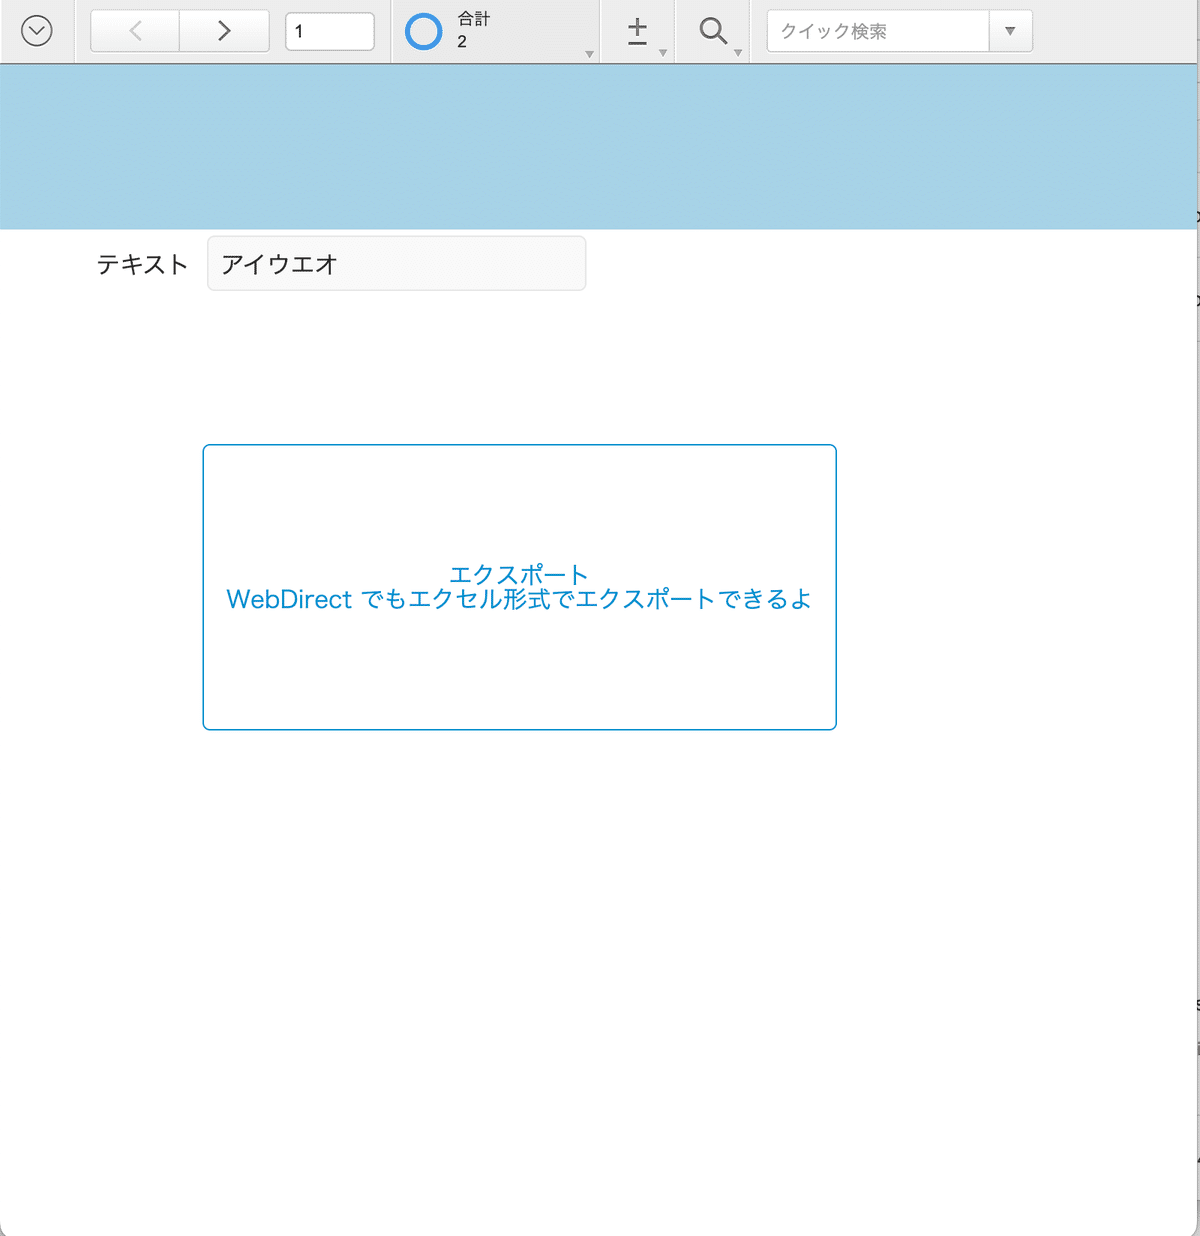1200x1236 pixels.
Task: Open find mode via the magnifier icon
Action: [x=712, y=31]
